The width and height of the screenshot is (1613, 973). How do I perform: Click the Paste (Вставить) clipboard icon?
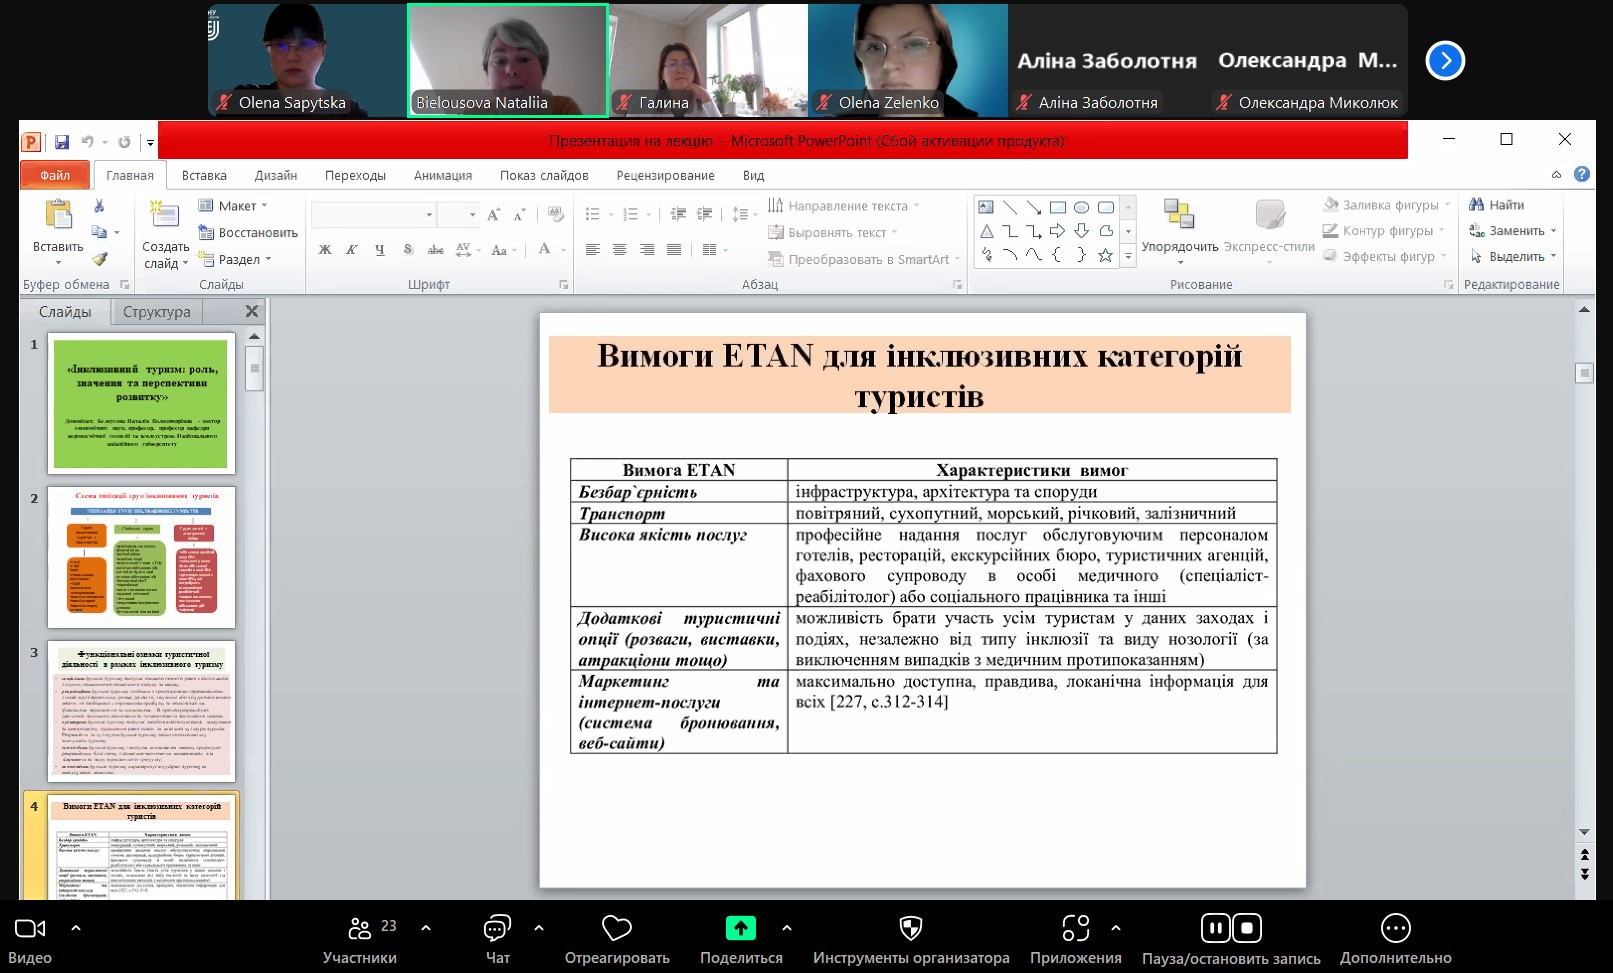(x=58, y=215)
